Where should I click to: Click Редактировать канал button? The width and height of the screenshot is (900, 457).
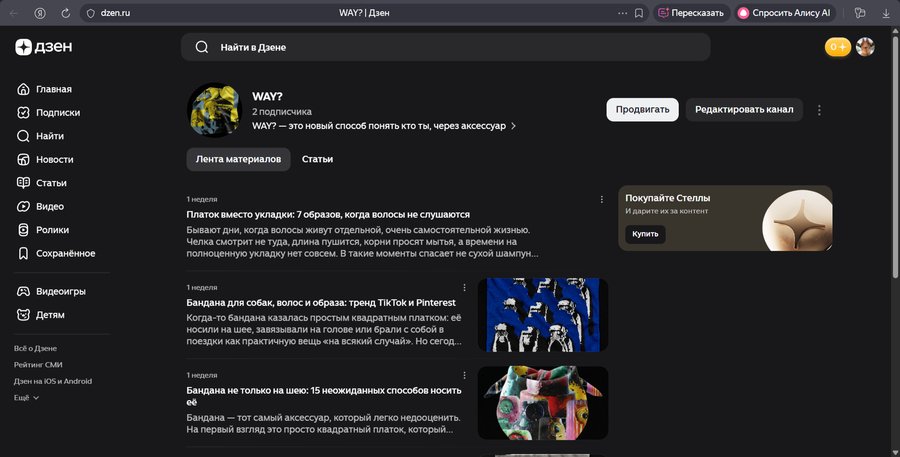[744, 110]
